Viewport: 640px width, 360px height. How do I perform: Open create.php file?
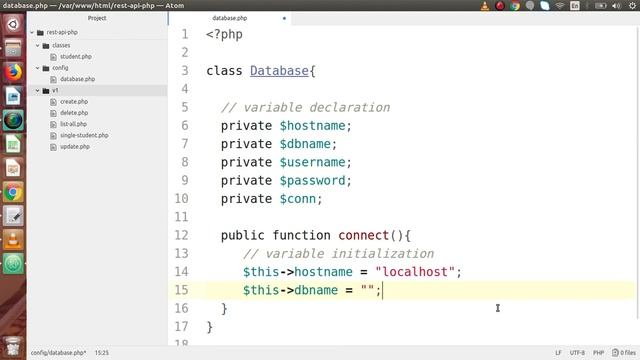tap(74, 102)
